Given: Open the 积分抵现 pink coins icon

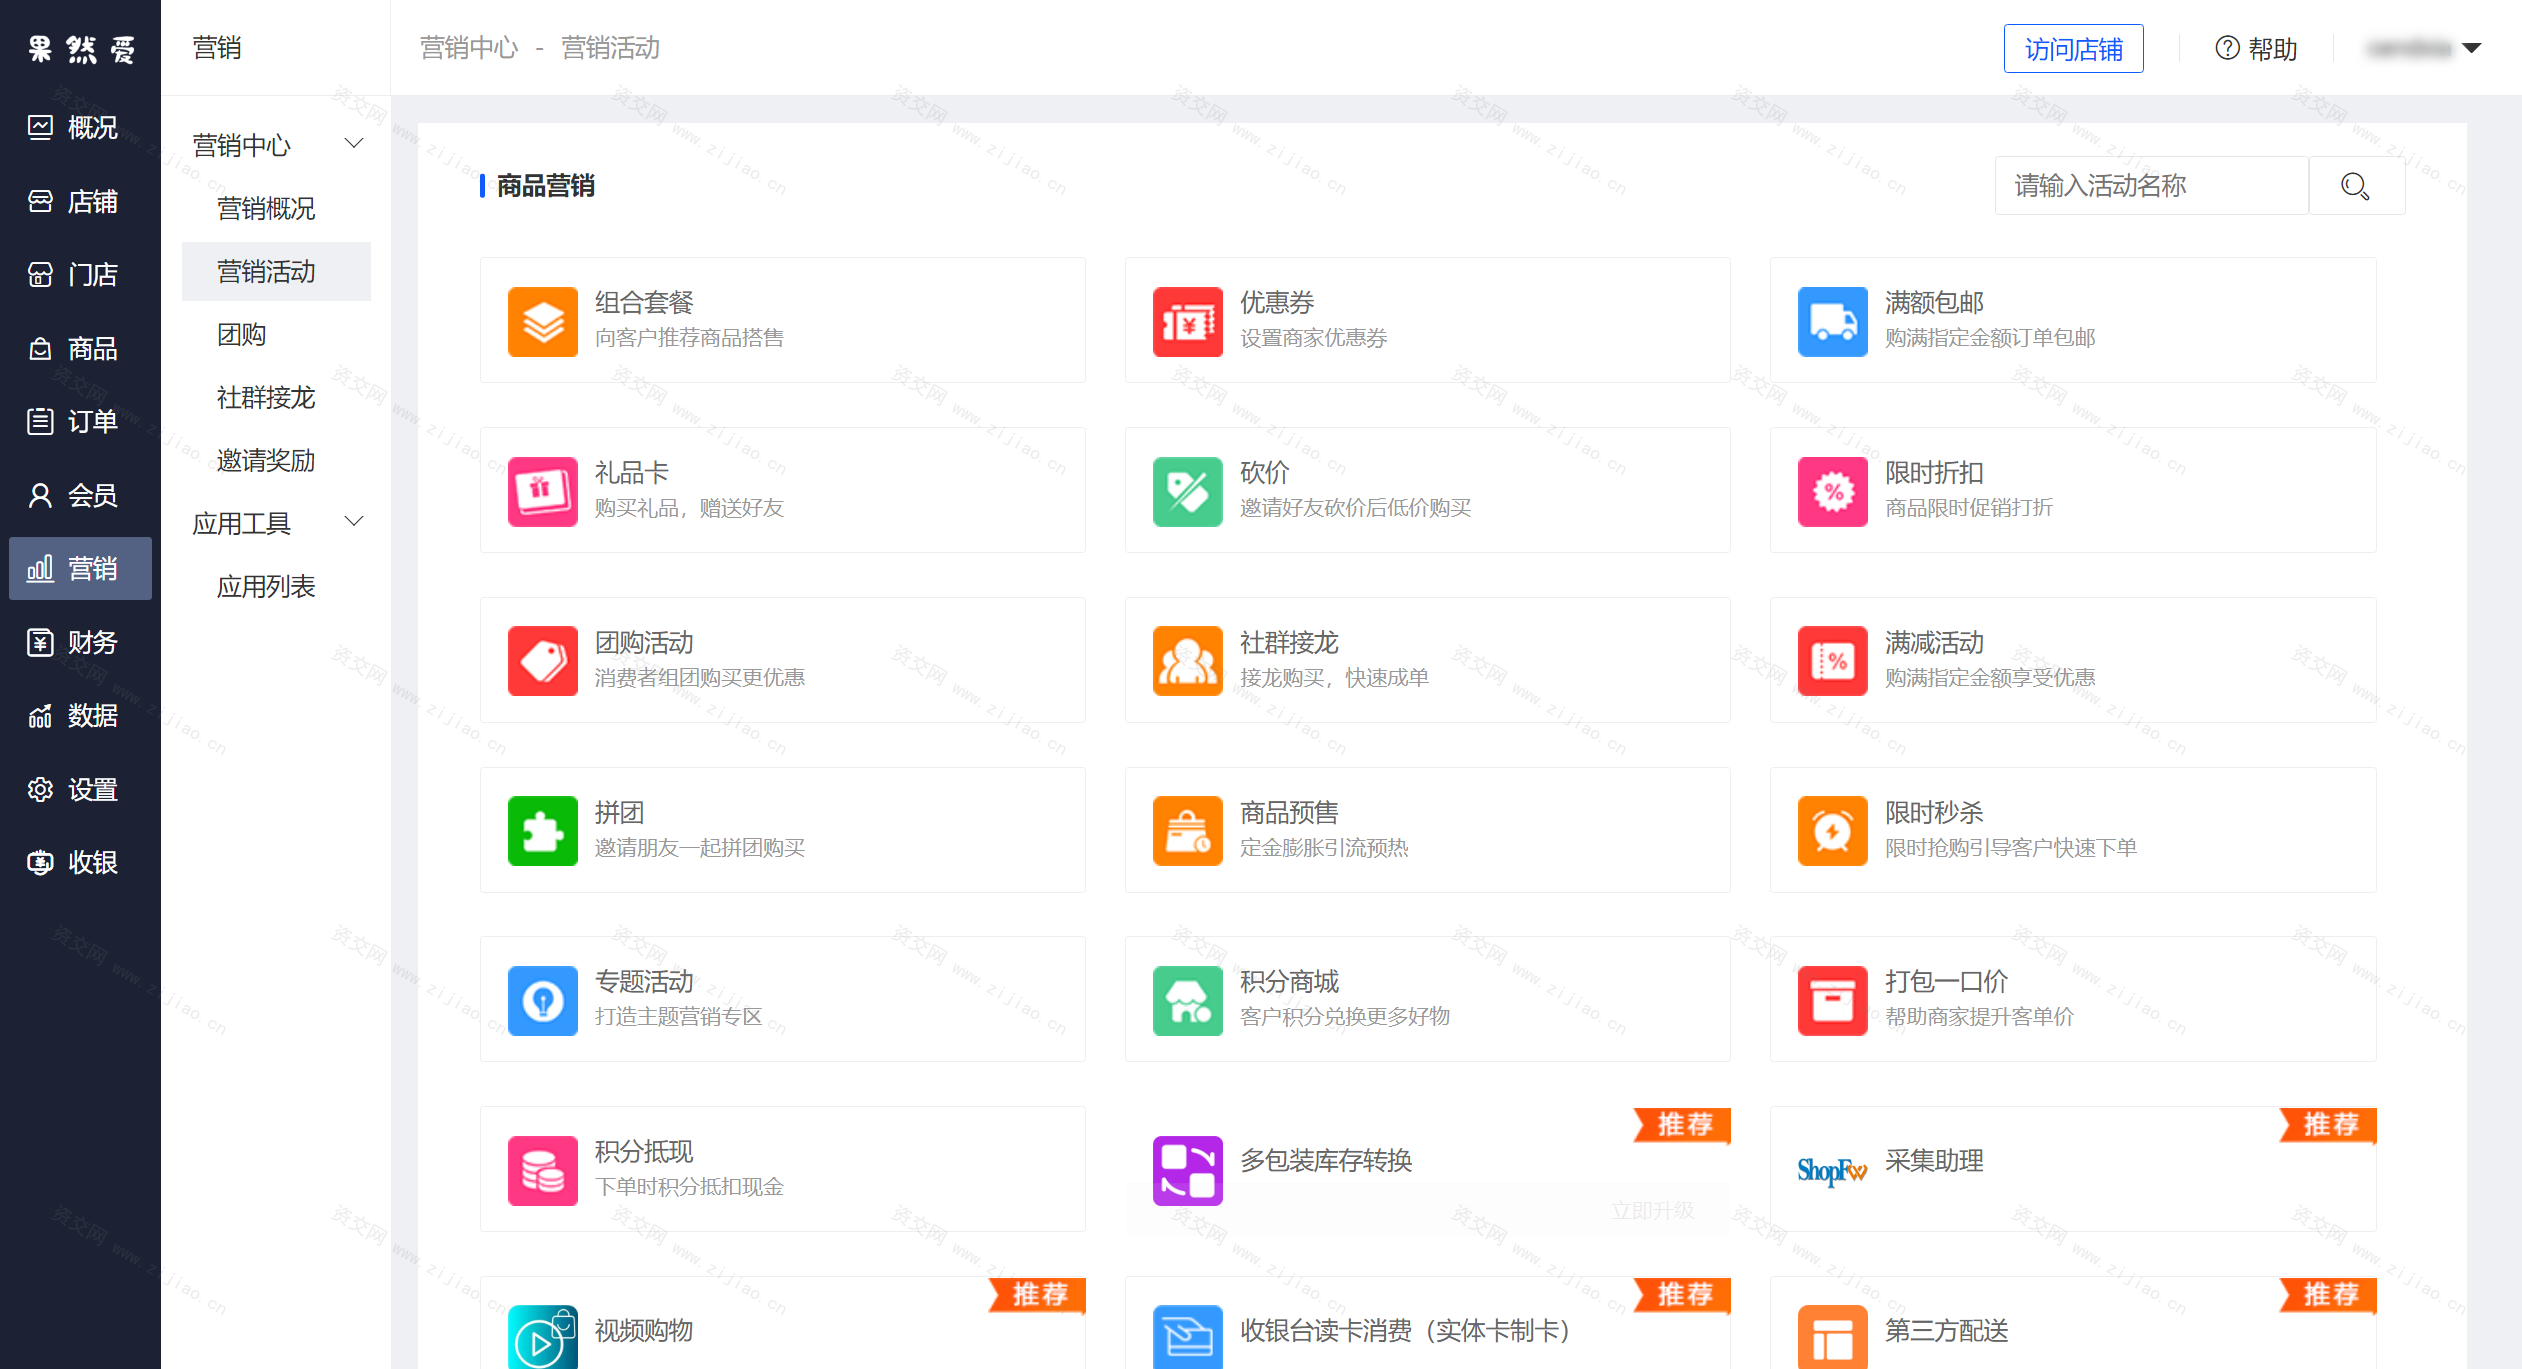Looking at the screenshot, I should click(x=542, y=1171).
